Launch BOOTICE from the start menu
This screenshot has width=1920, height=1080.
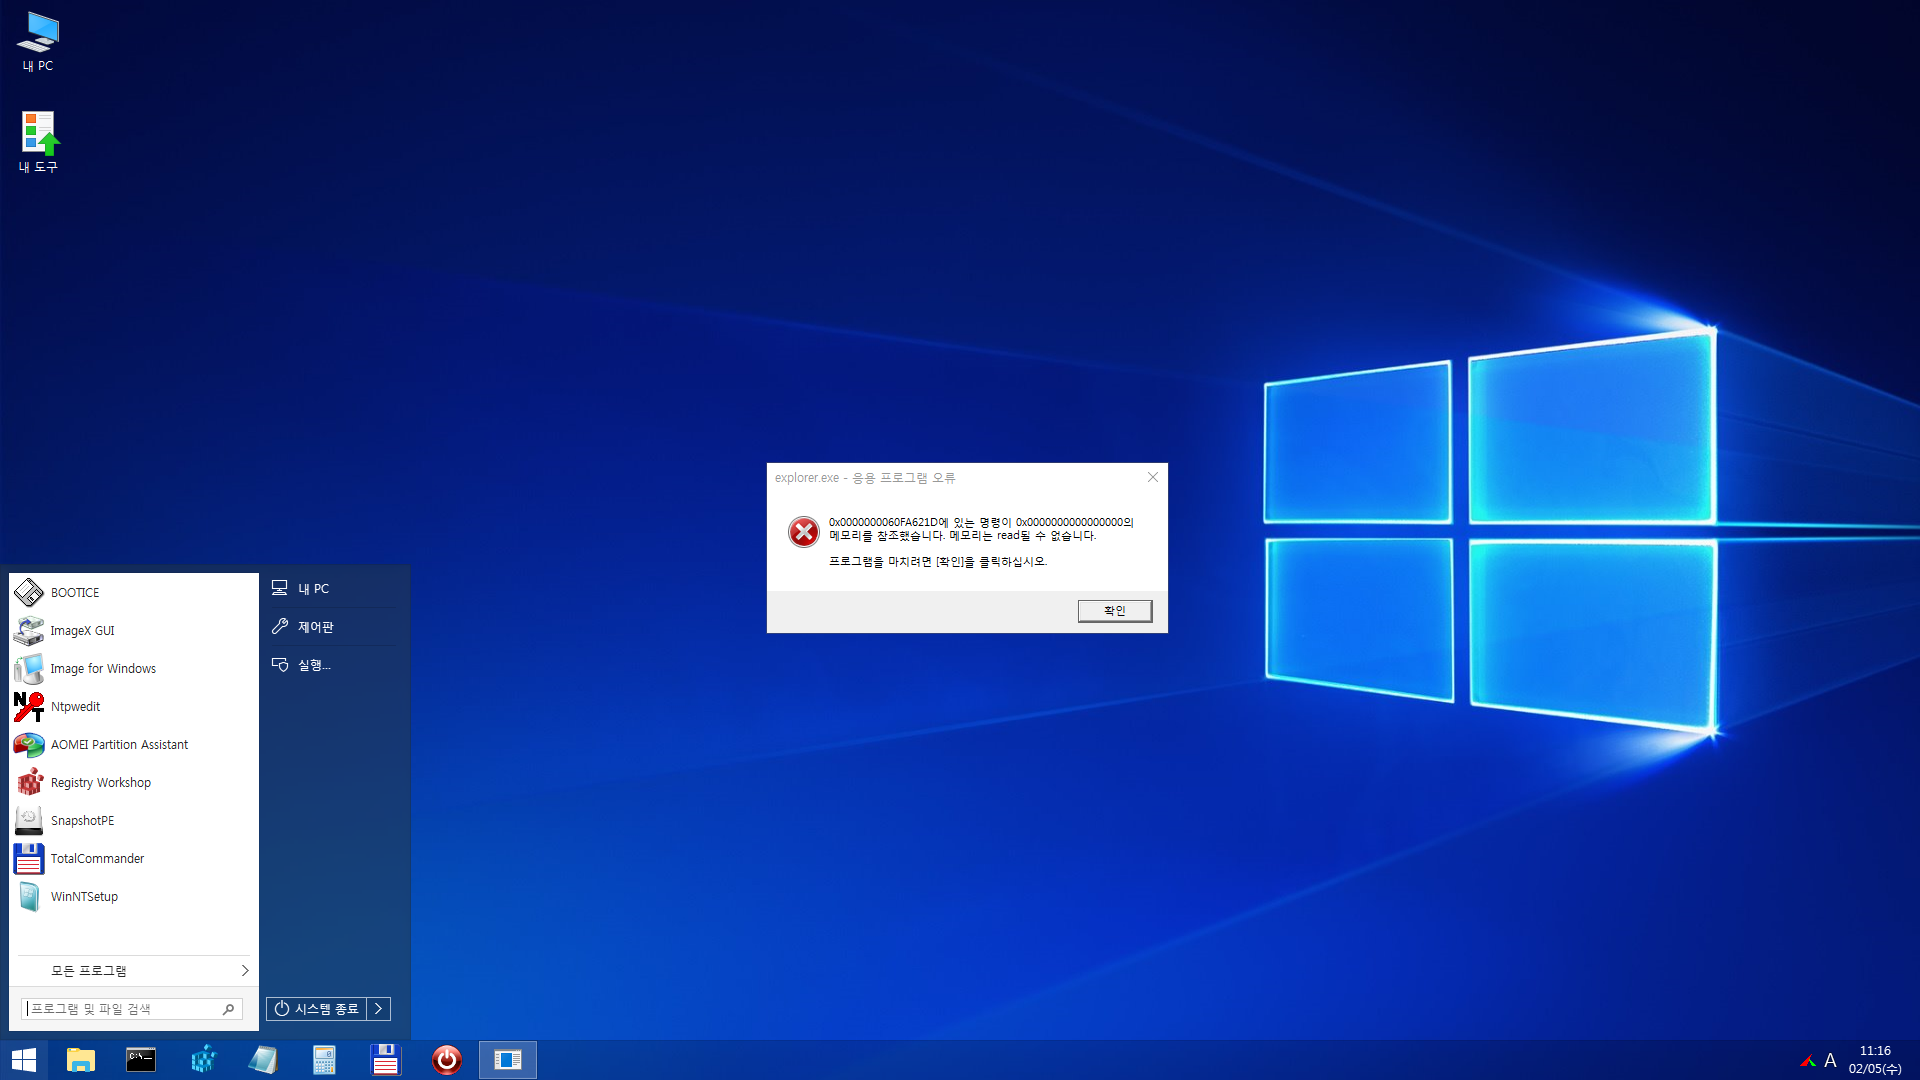134,592
